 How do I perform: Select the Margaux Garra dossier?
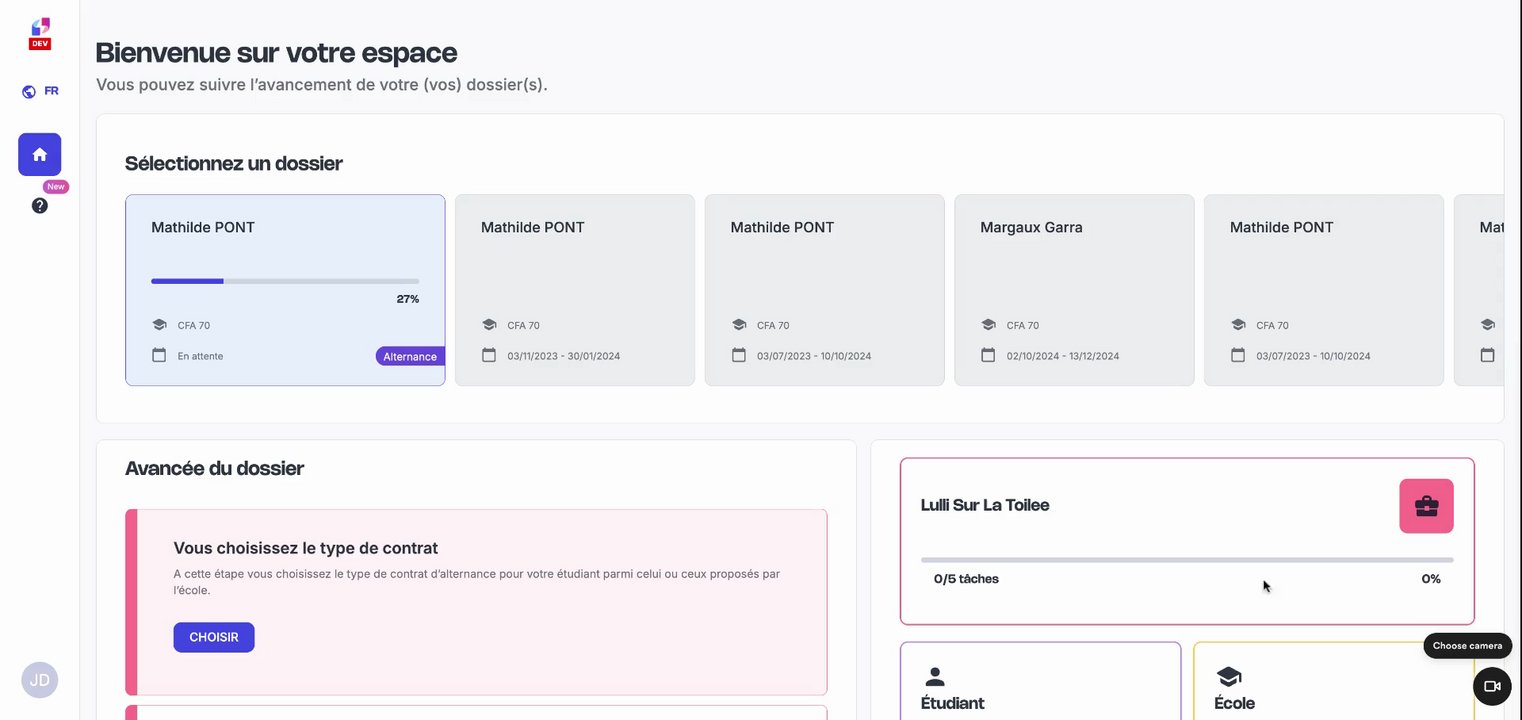click(1074, 290)
